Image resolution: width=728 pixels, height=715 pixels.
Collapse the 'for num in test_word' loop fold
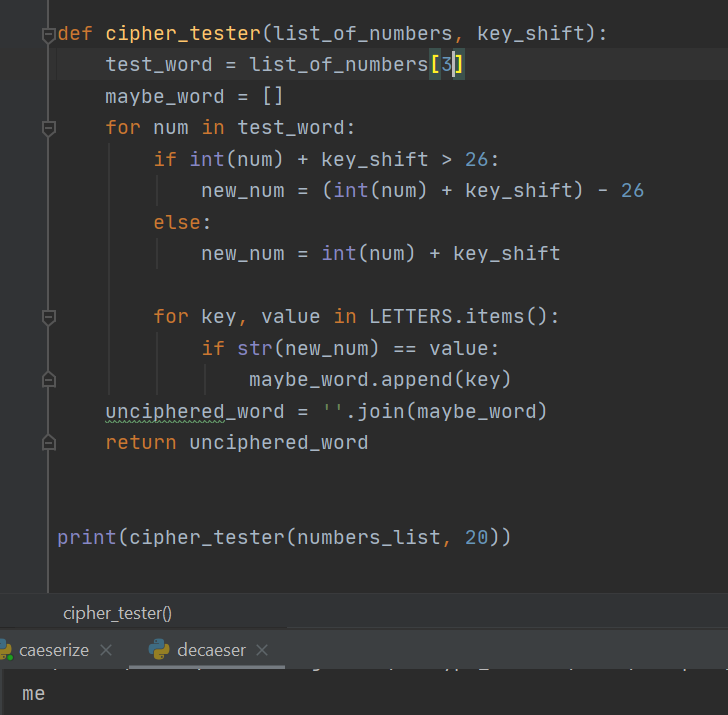tap(49, 128)
